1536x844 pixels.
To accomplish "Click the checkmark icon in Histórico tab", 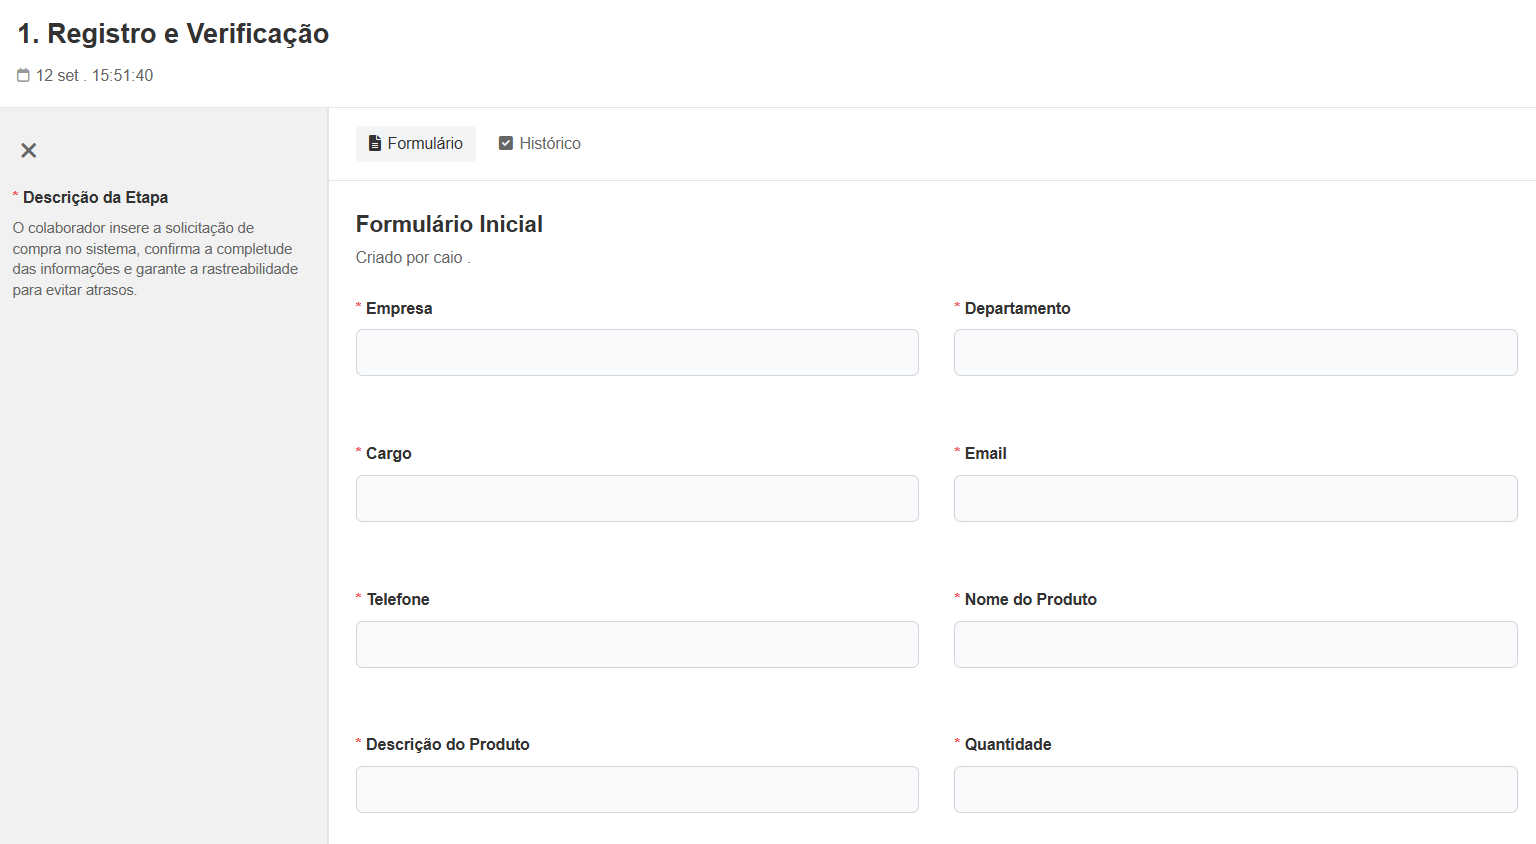I will (x=506, y=143).
